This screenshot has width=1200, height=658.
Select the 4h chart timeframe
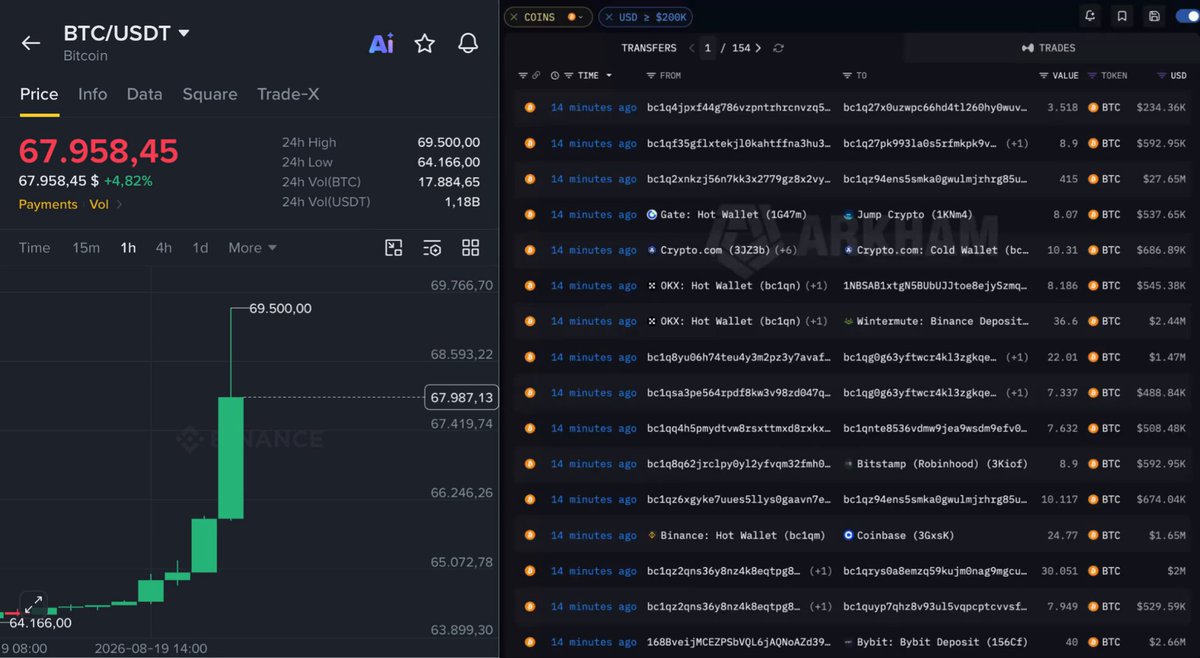[x=163, y=248]
